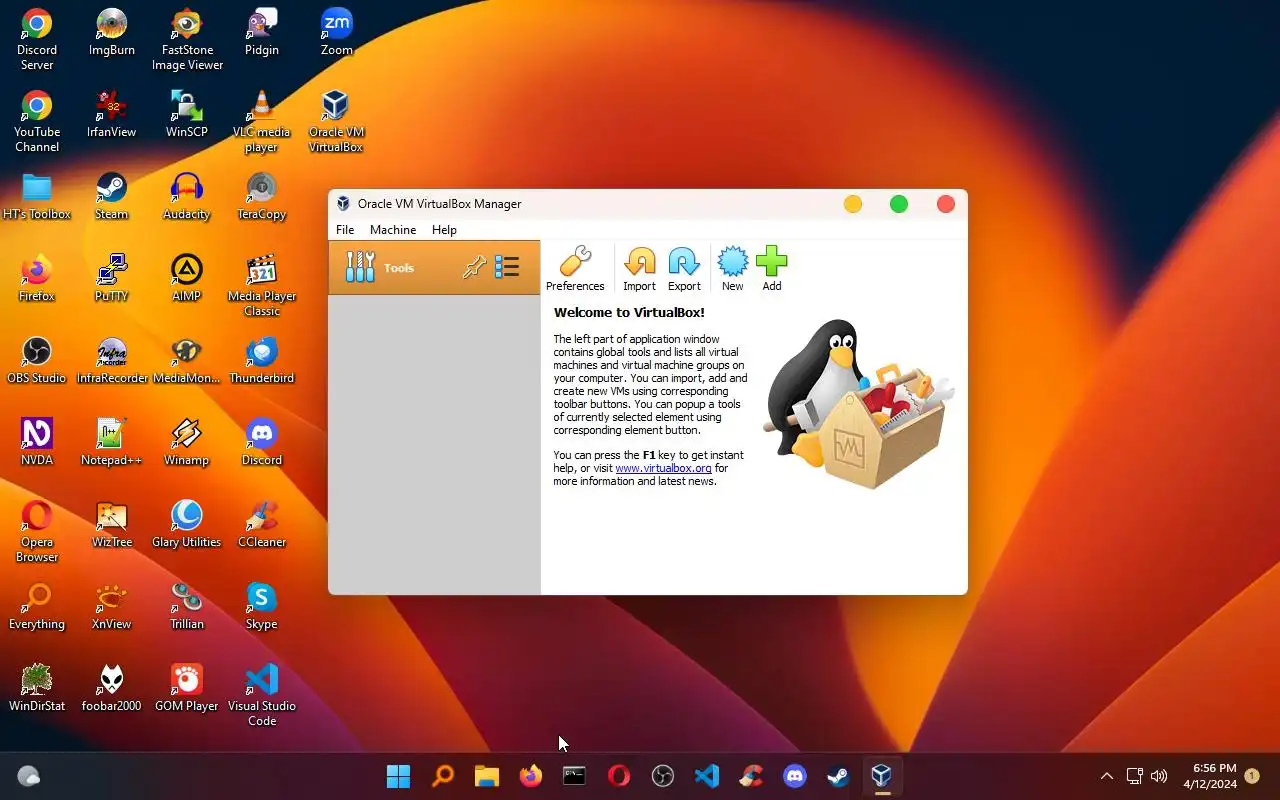Select the Zoom desktop icon
Screen dimensions: 1280x800
(x=336, y=32)
